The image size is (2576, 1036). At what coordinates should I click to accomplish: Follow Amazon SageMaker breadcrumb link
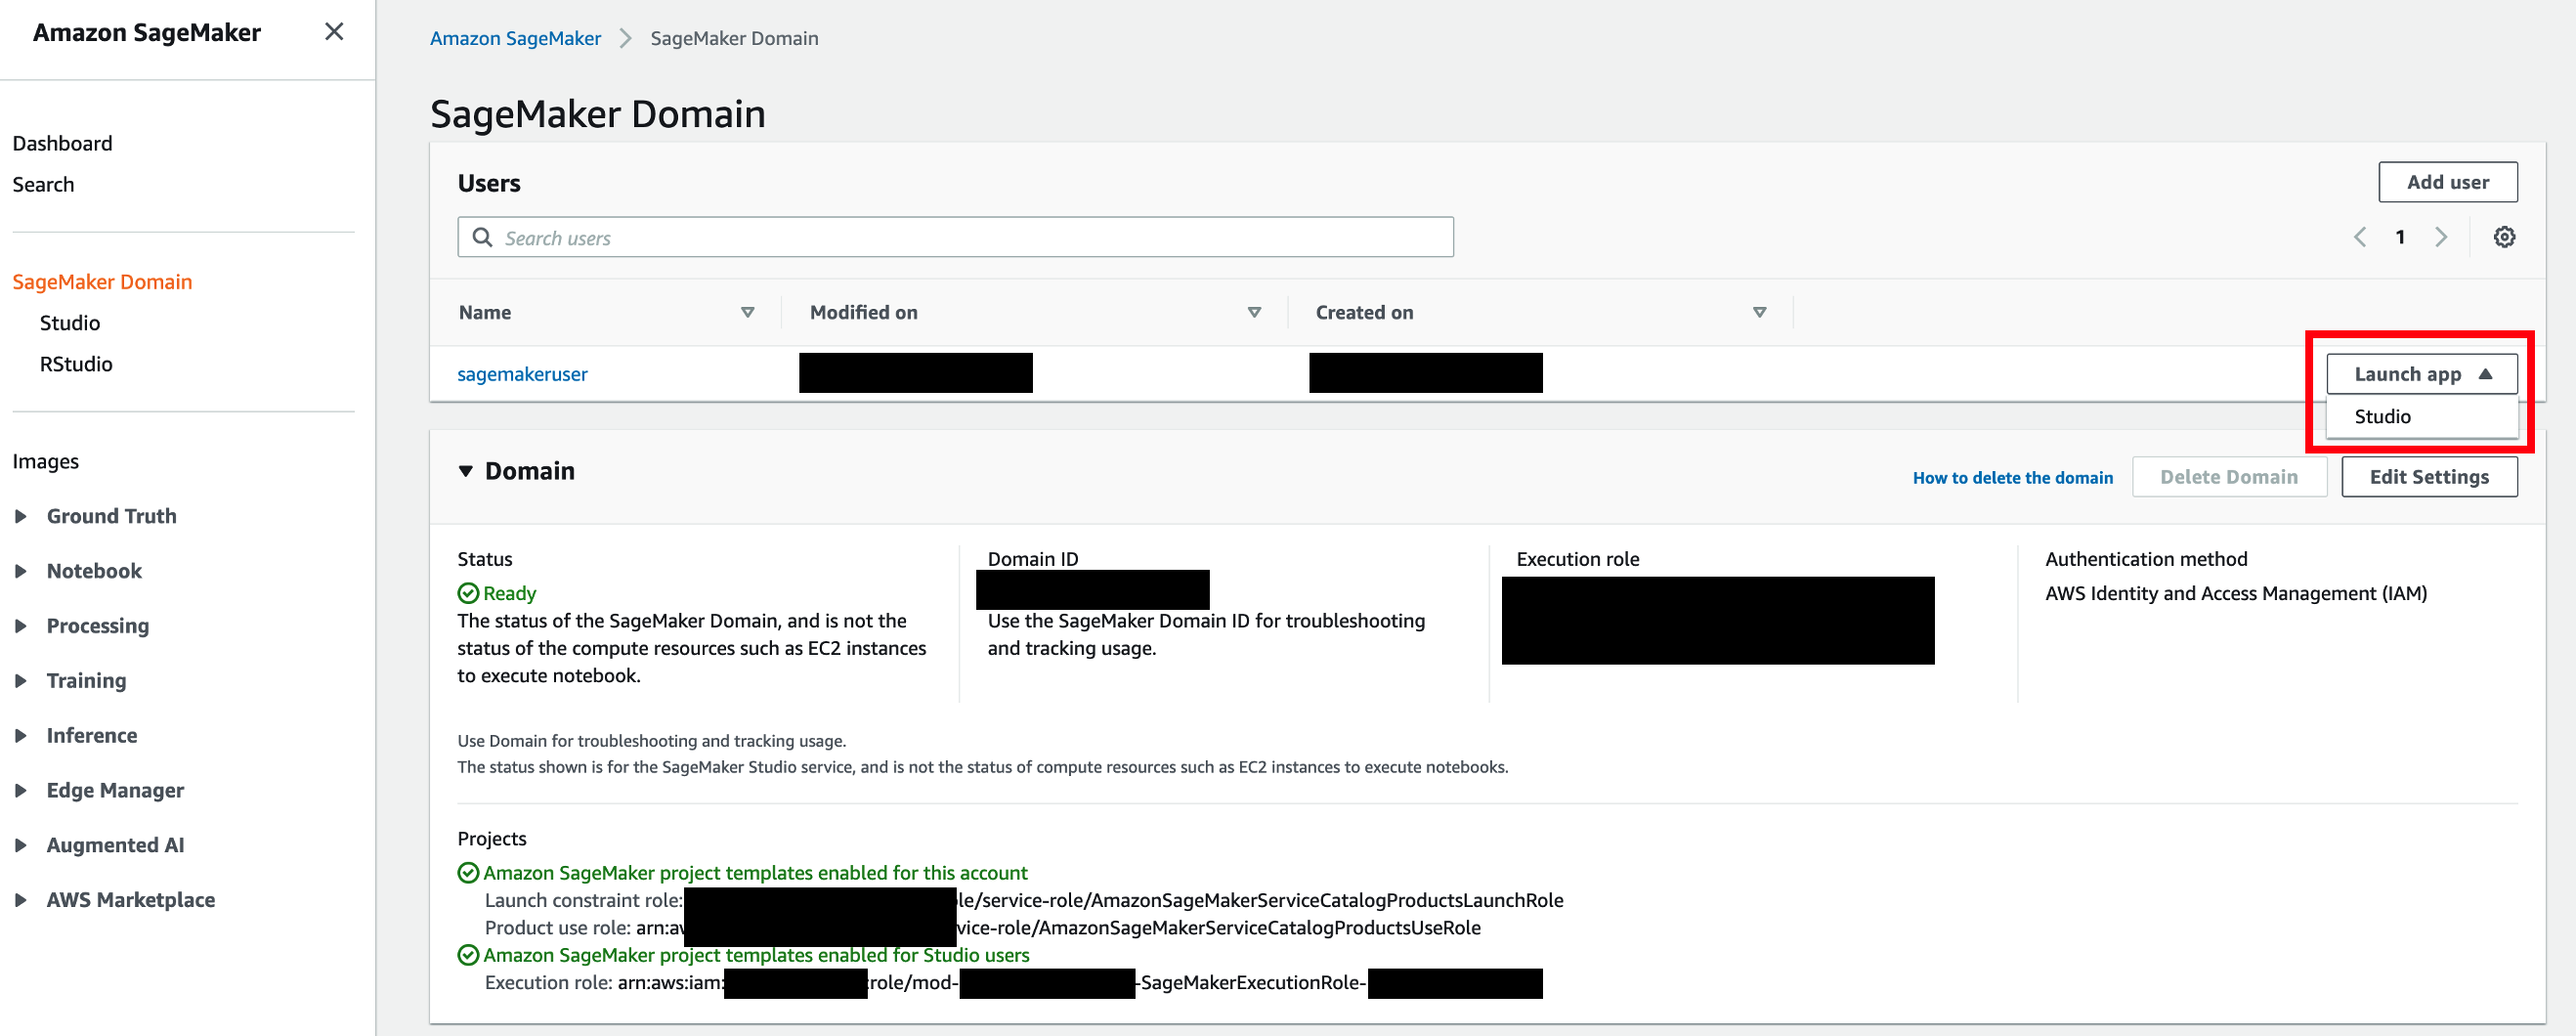pos(515,38)
